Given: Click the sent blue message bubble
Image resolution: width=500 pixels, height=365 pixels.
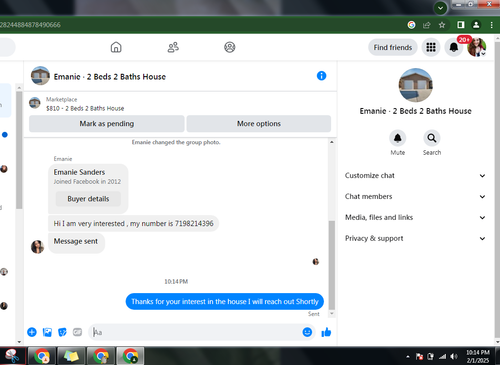Looking at the screenshot, I should click(225, 302).
